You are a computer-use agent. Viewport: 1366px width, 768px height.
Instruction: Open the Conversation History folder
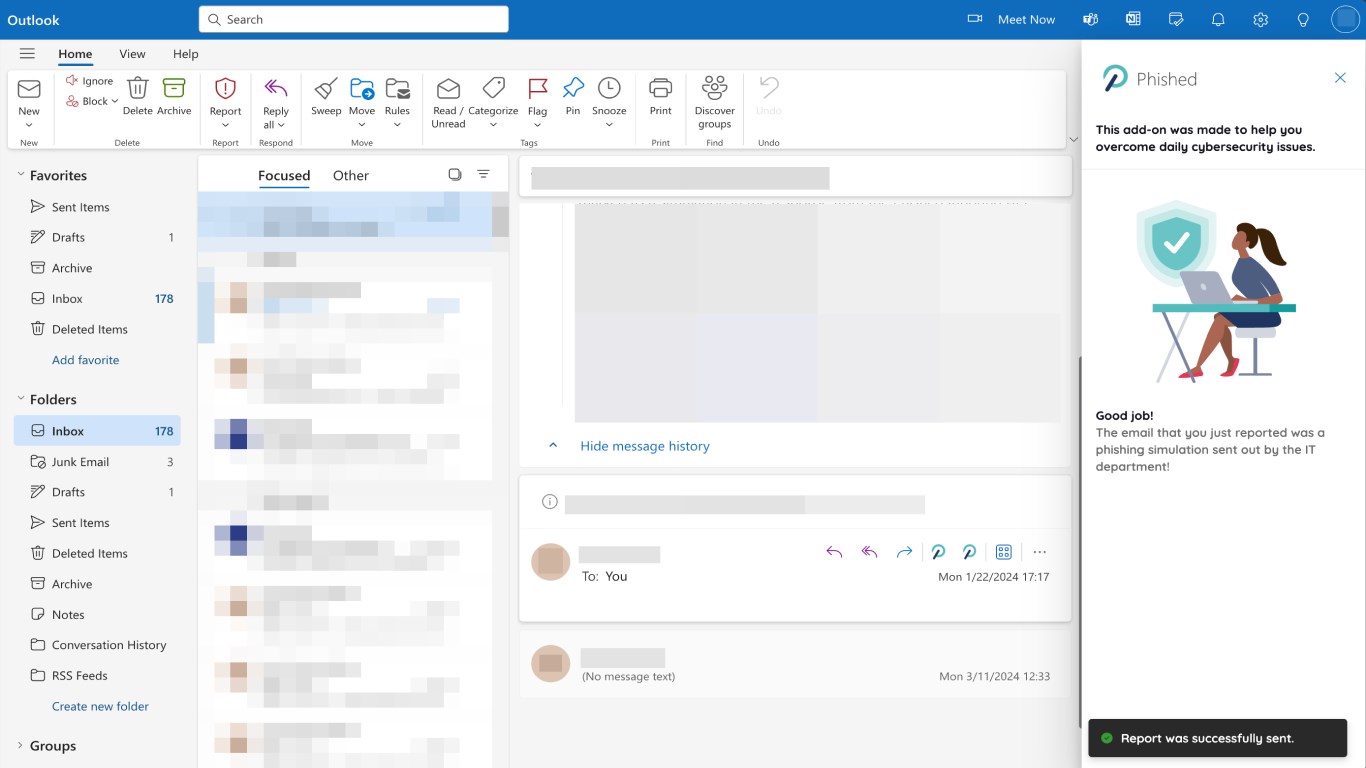(98, 645)
